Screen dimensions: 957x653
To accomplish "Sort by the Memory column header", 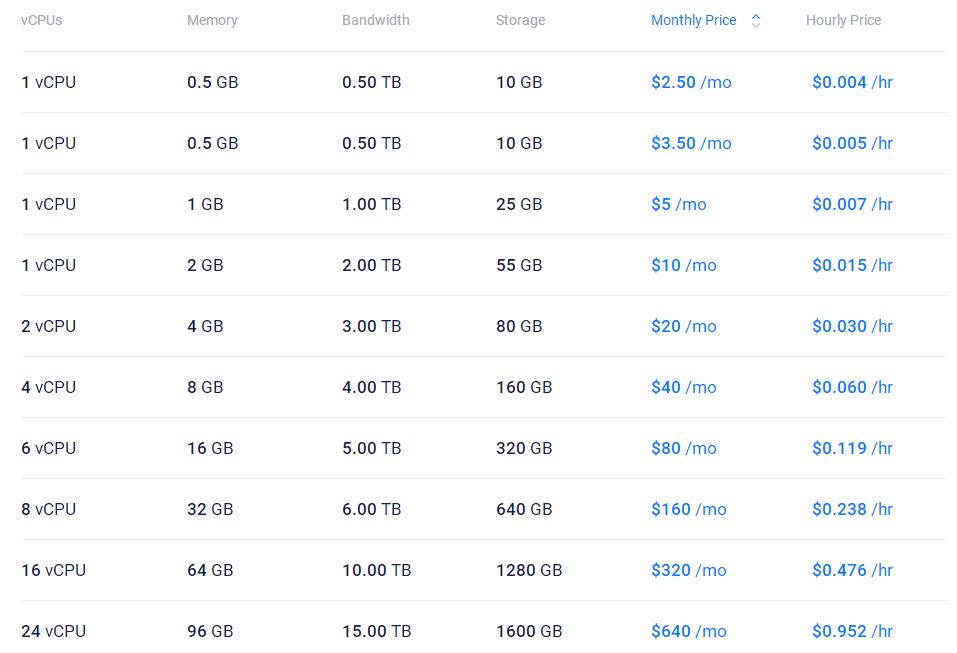I will point(212,21).
